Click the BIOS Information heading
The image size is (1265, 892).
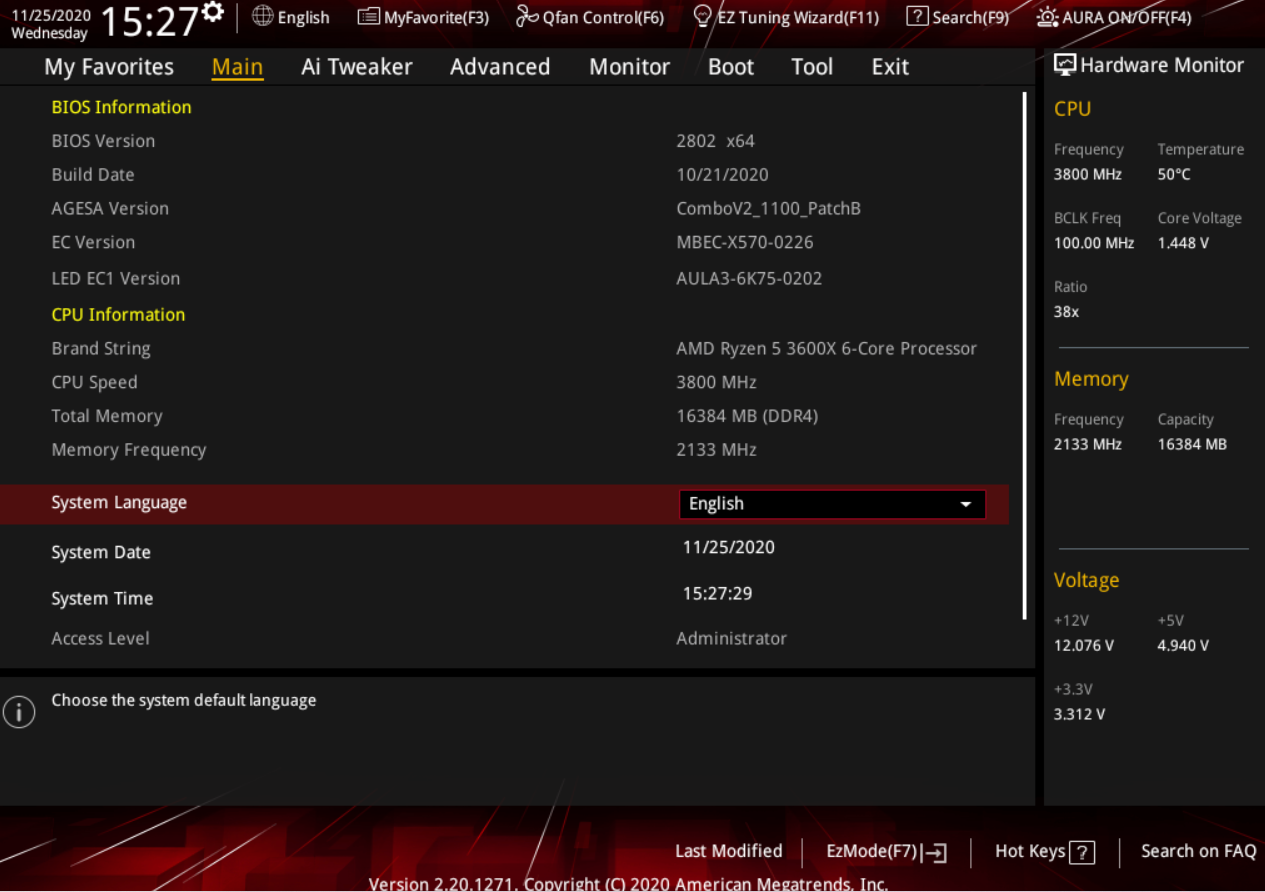(121, 107)
